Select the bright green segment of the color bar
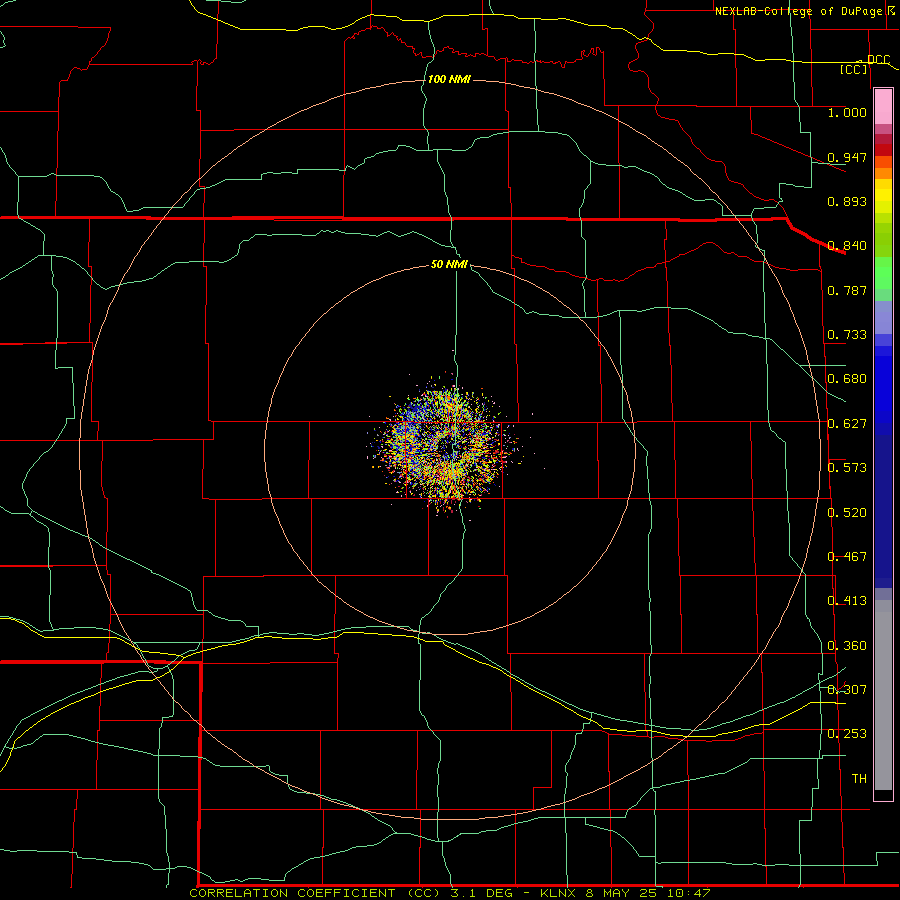Image resolution: width=900 pixels, height=900 pixels. 883,273
